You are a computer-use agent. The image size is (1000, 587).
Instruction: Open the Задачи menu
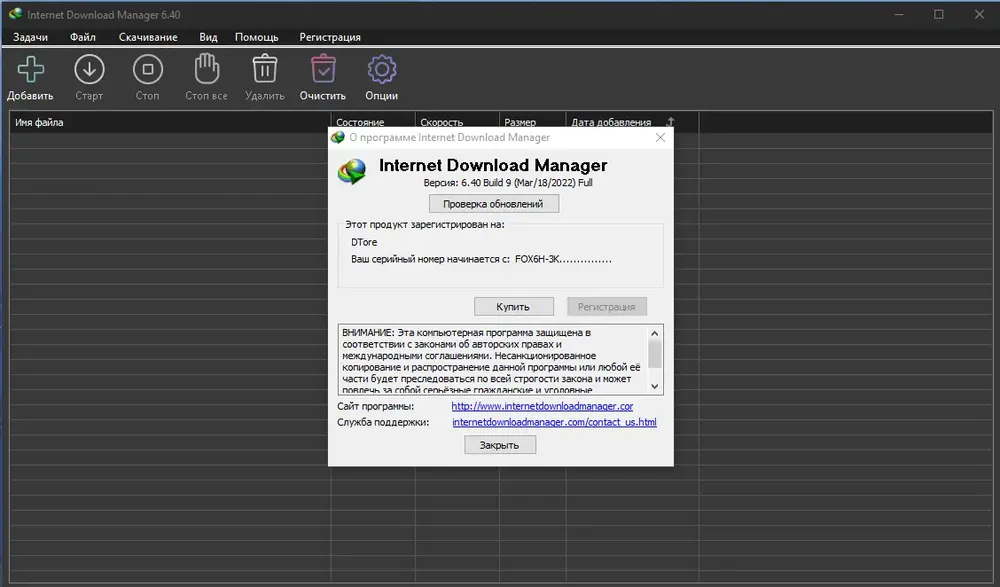coord(30,37)
